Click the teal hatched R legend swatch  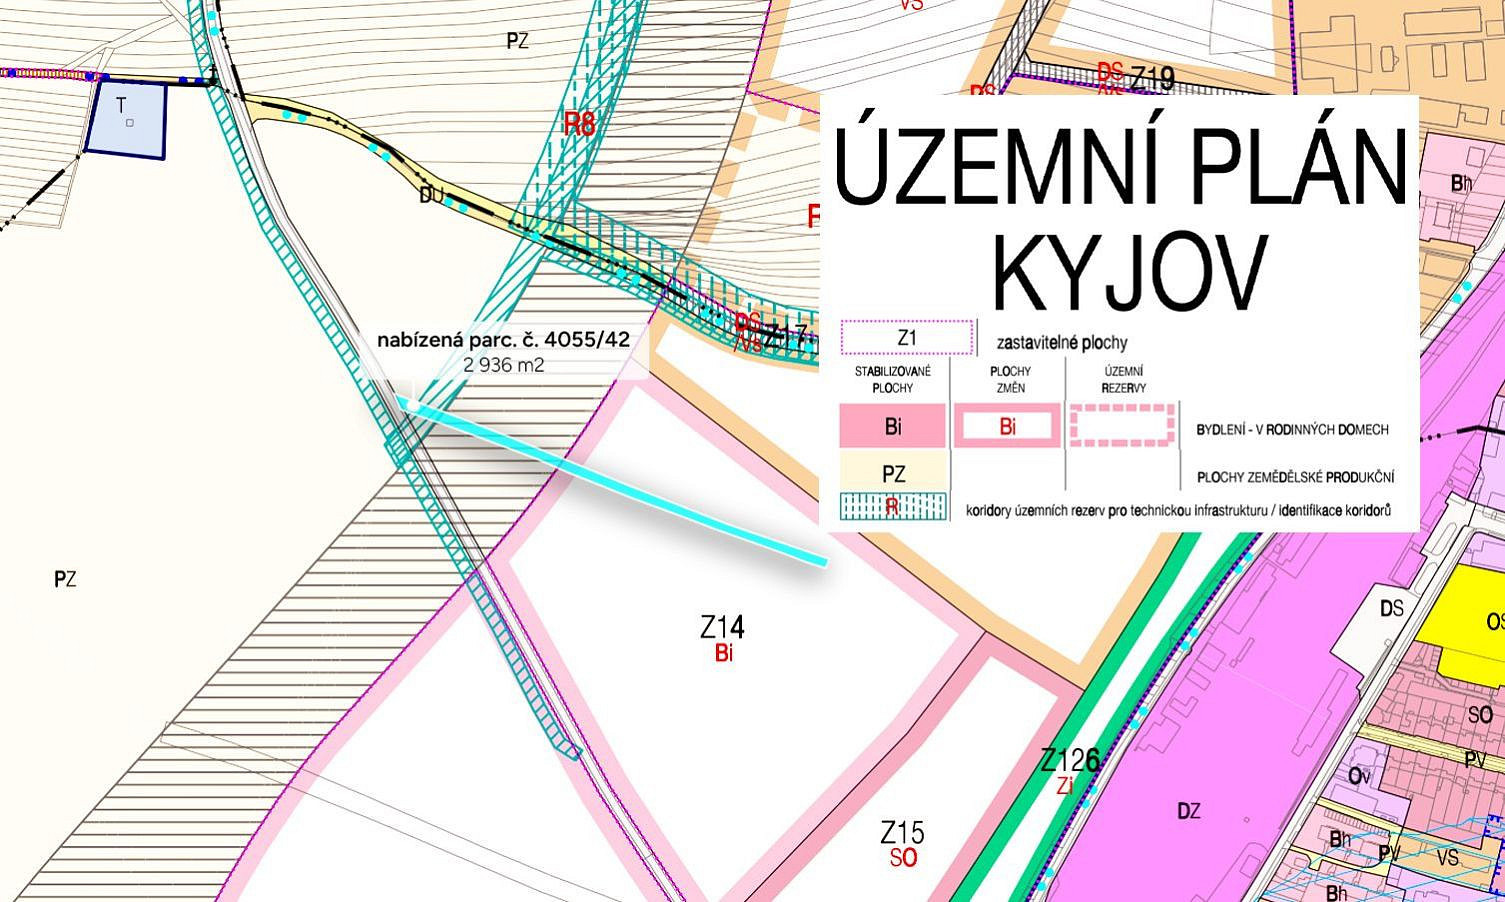(893, 507)
